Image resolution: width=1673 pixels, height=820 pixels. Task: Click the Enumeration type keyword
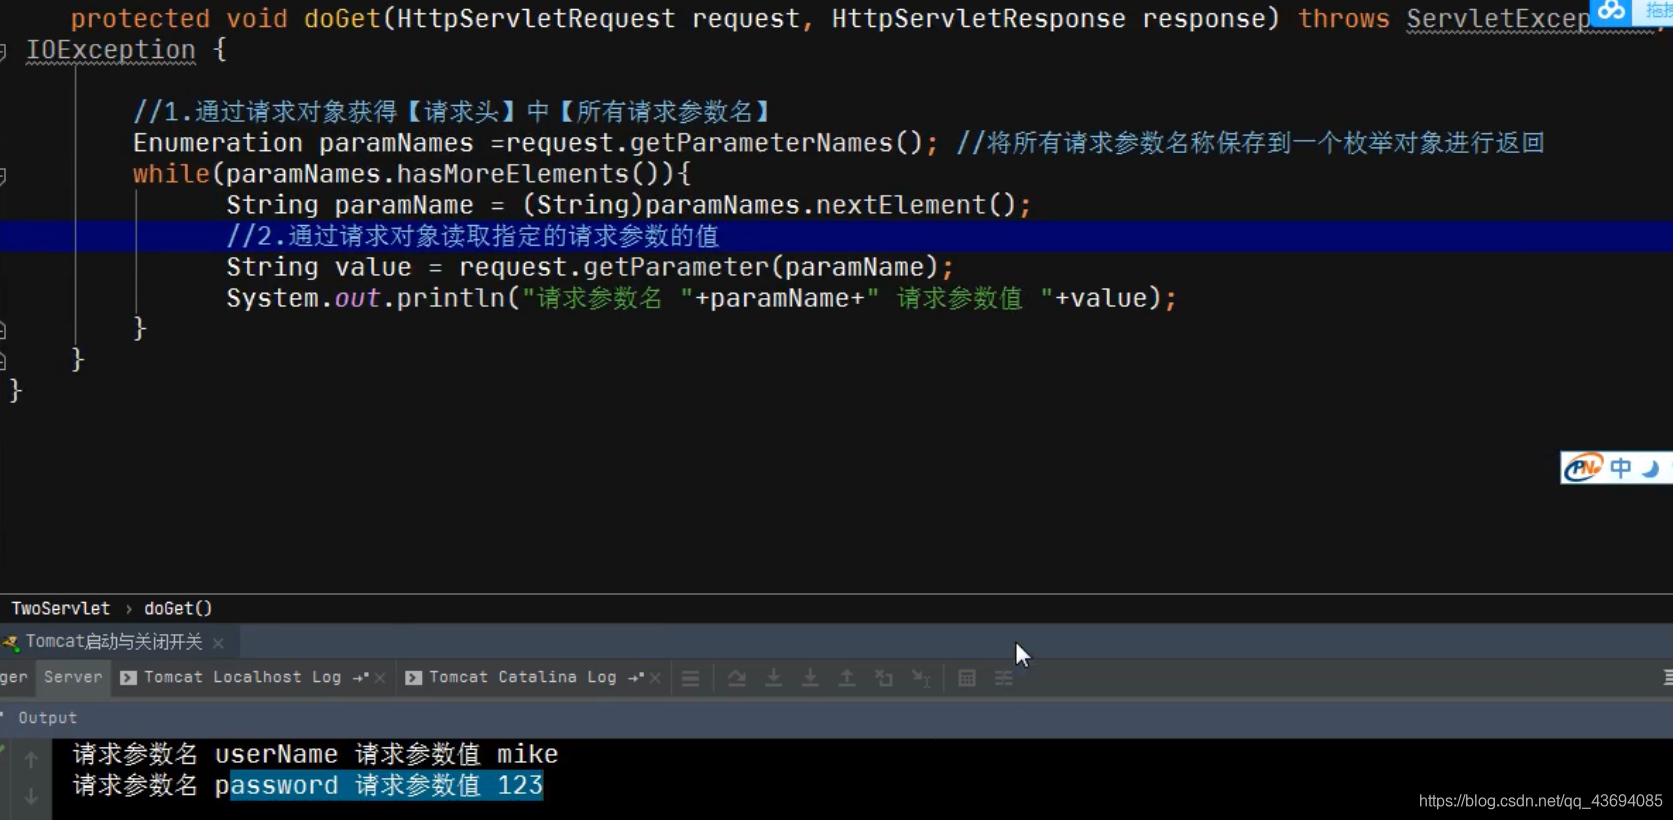pyautogui.click(x=218, y=143)
